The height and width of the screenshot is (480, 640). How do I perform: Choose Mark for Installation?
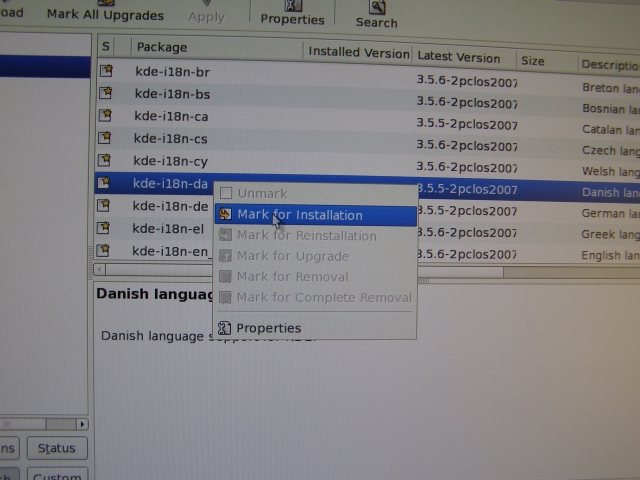[x=316, y=215]
